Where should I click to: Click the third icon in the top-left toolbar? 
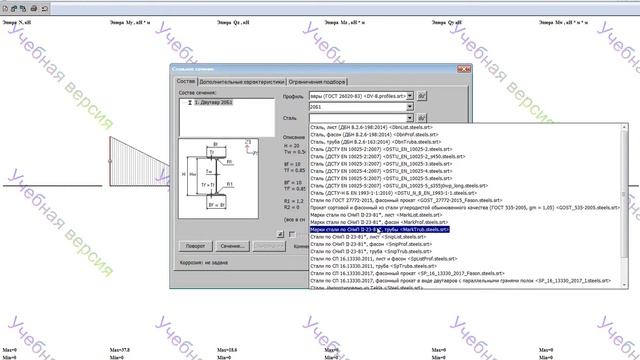coord(23,8)
